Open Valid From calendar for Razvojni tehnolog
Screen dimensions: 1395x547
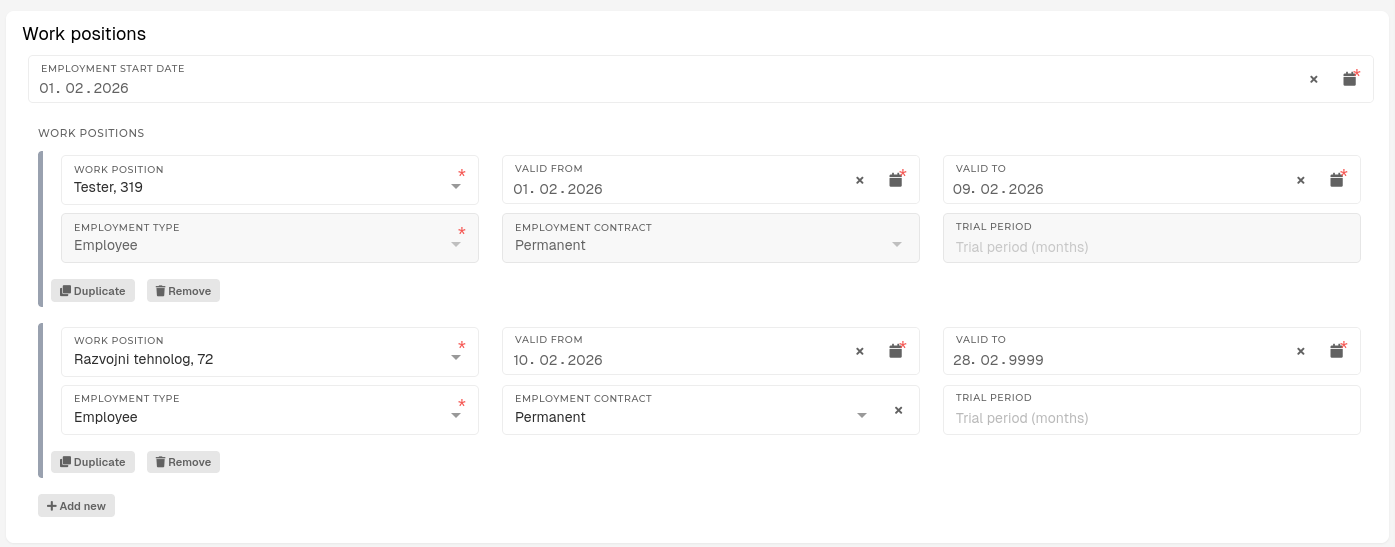896,351
